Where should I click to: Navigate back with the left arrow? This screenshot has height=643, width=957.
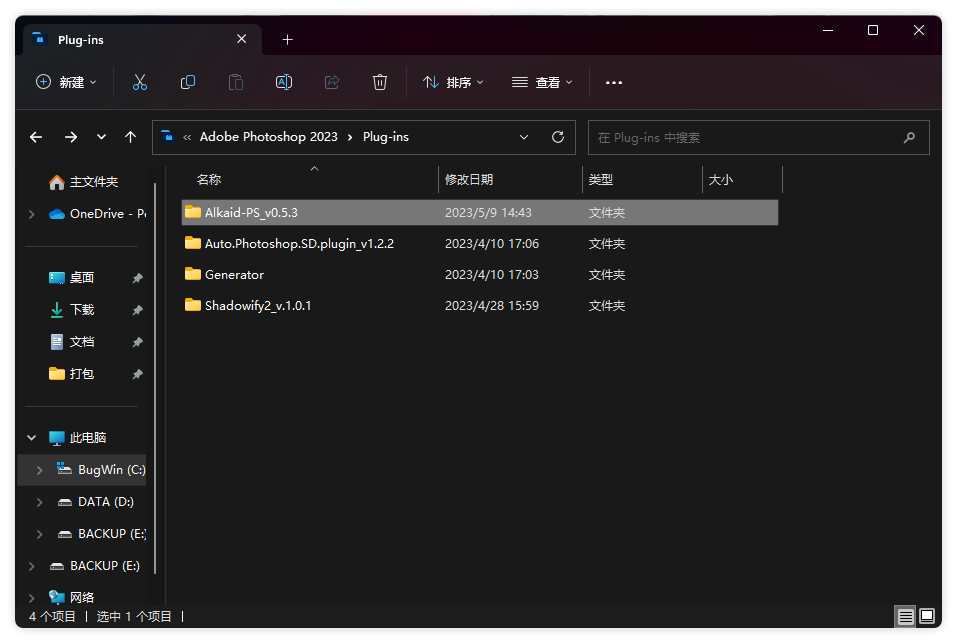36,137
